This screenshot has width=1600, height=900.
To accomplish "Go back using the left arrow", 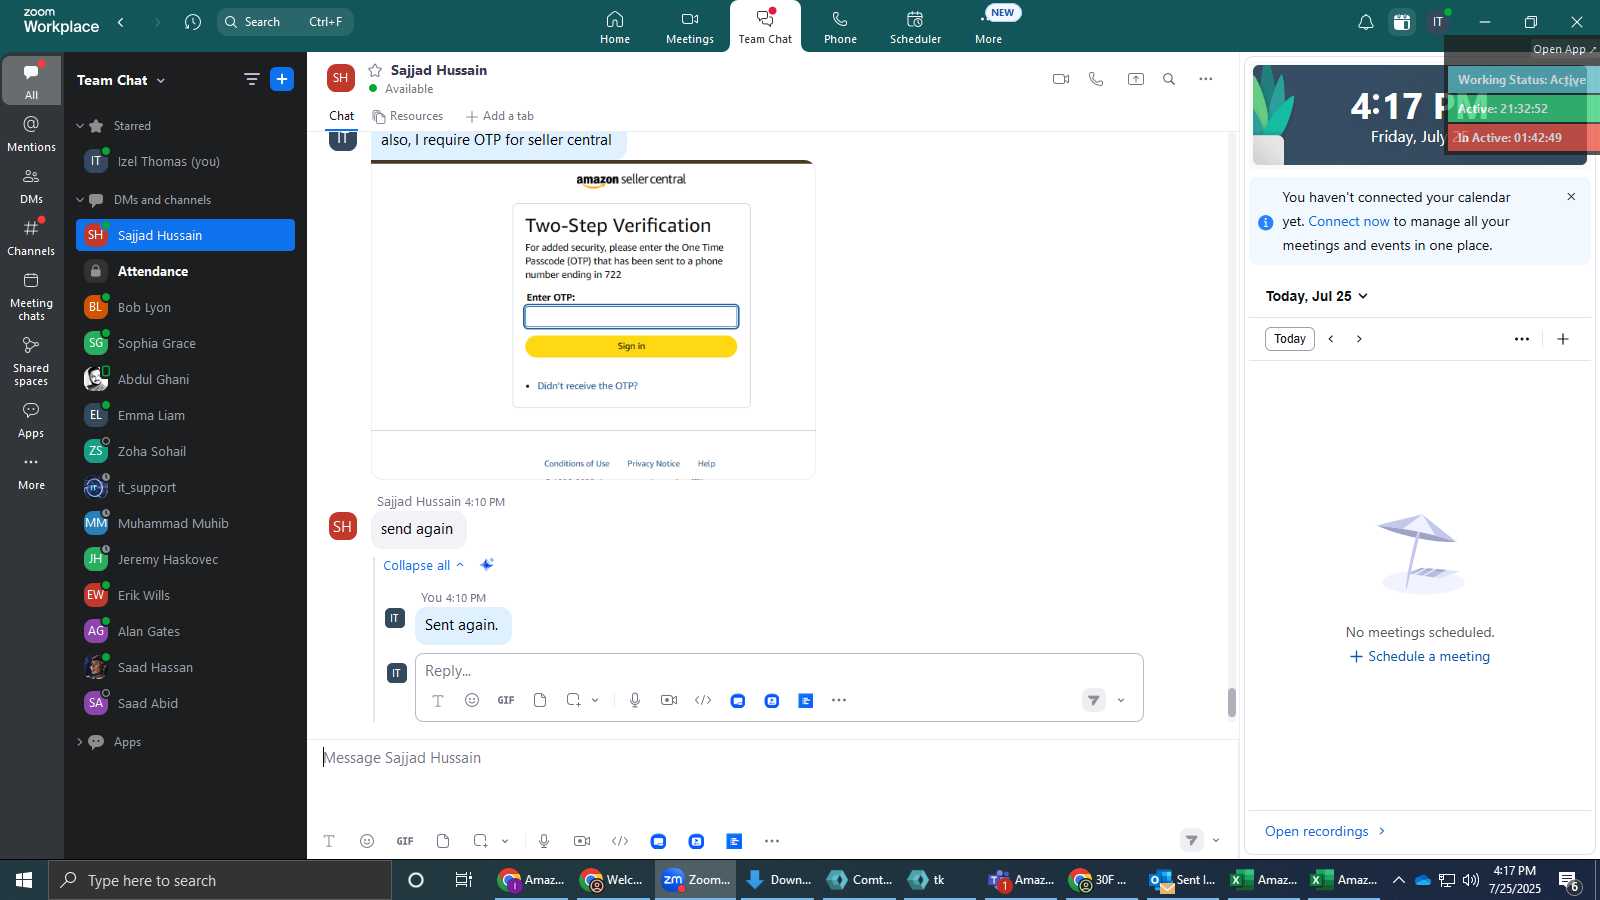I will [x=121, y=22].
